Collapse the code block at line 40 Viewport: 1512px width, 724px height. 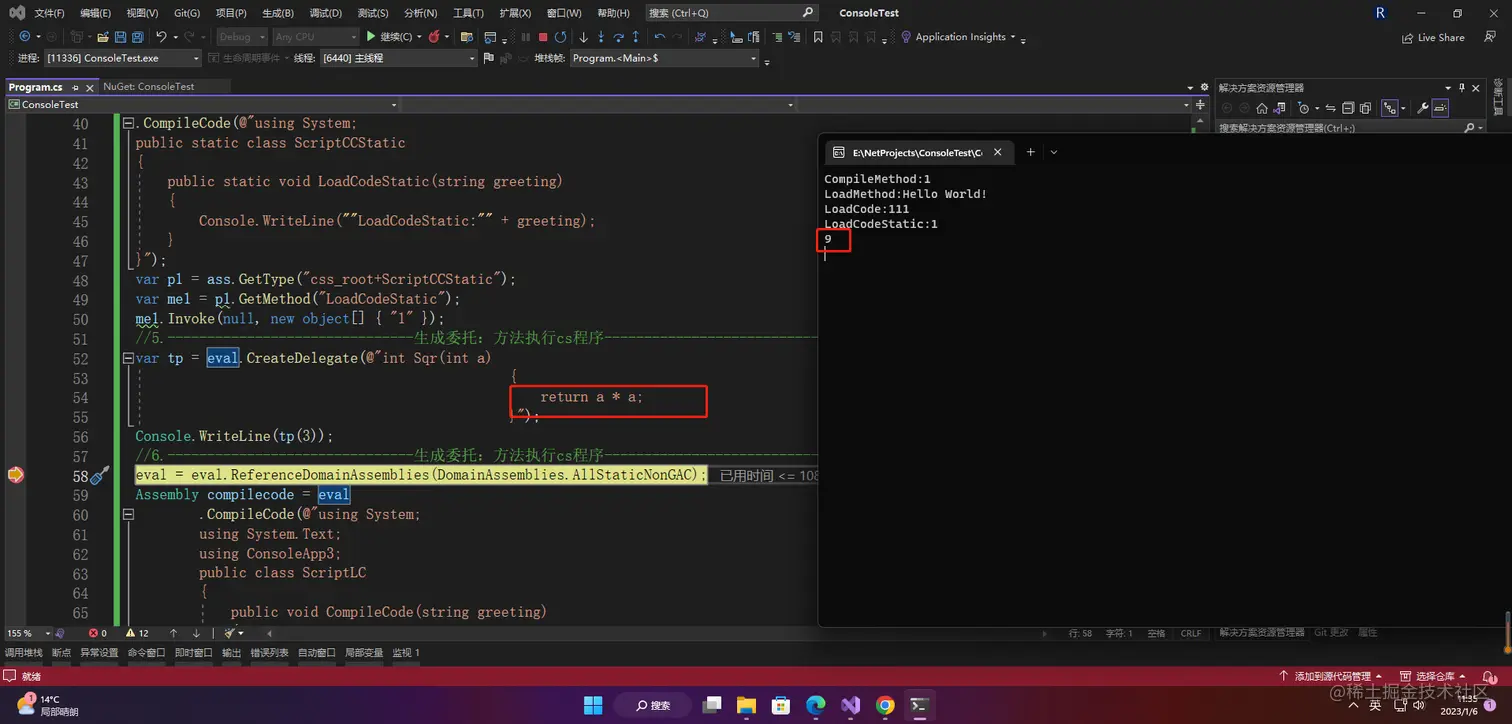click(128, 124)
